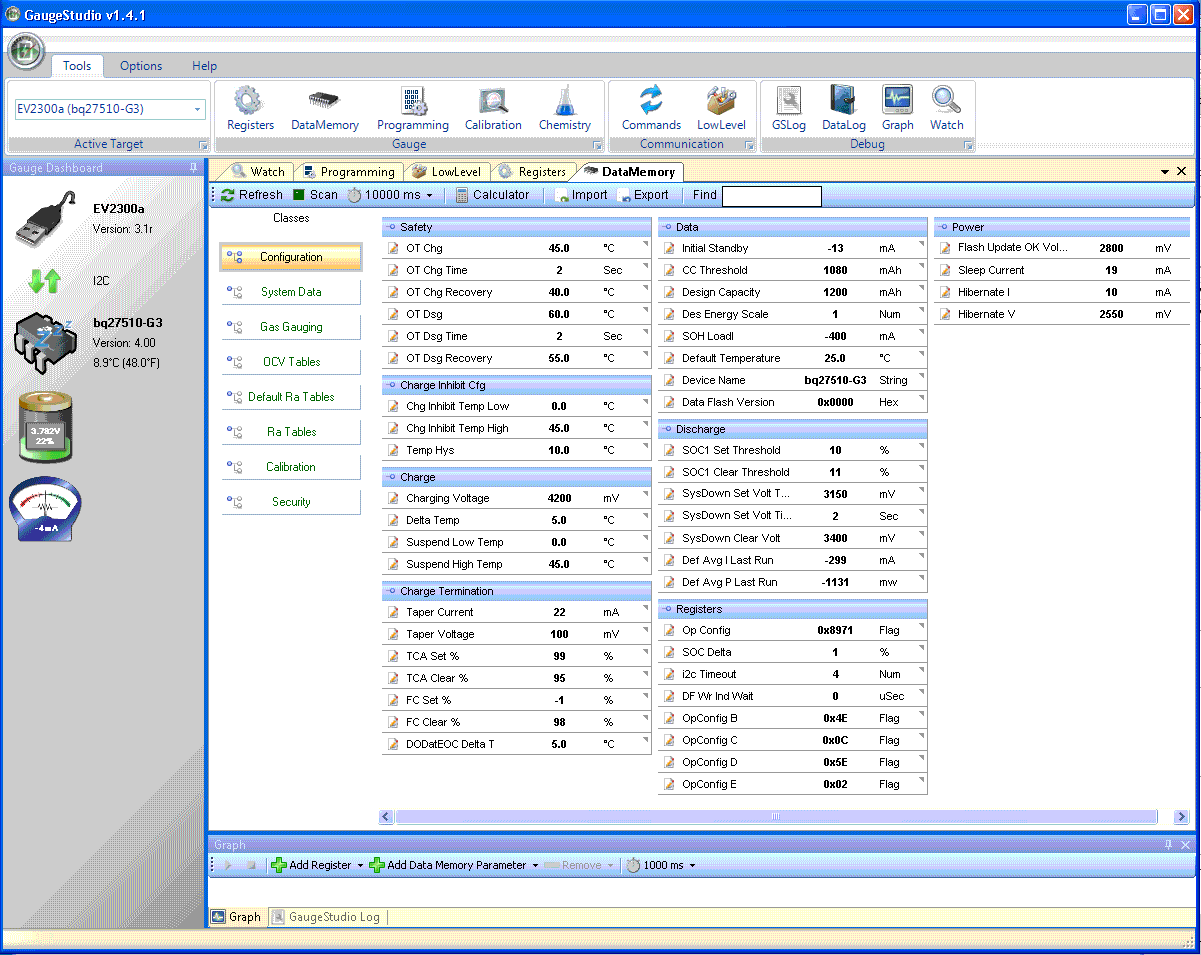The width and height of the screenshot is (1201, 955).
Task: Select the Default Ra Tables class
Action: [291, 397]
